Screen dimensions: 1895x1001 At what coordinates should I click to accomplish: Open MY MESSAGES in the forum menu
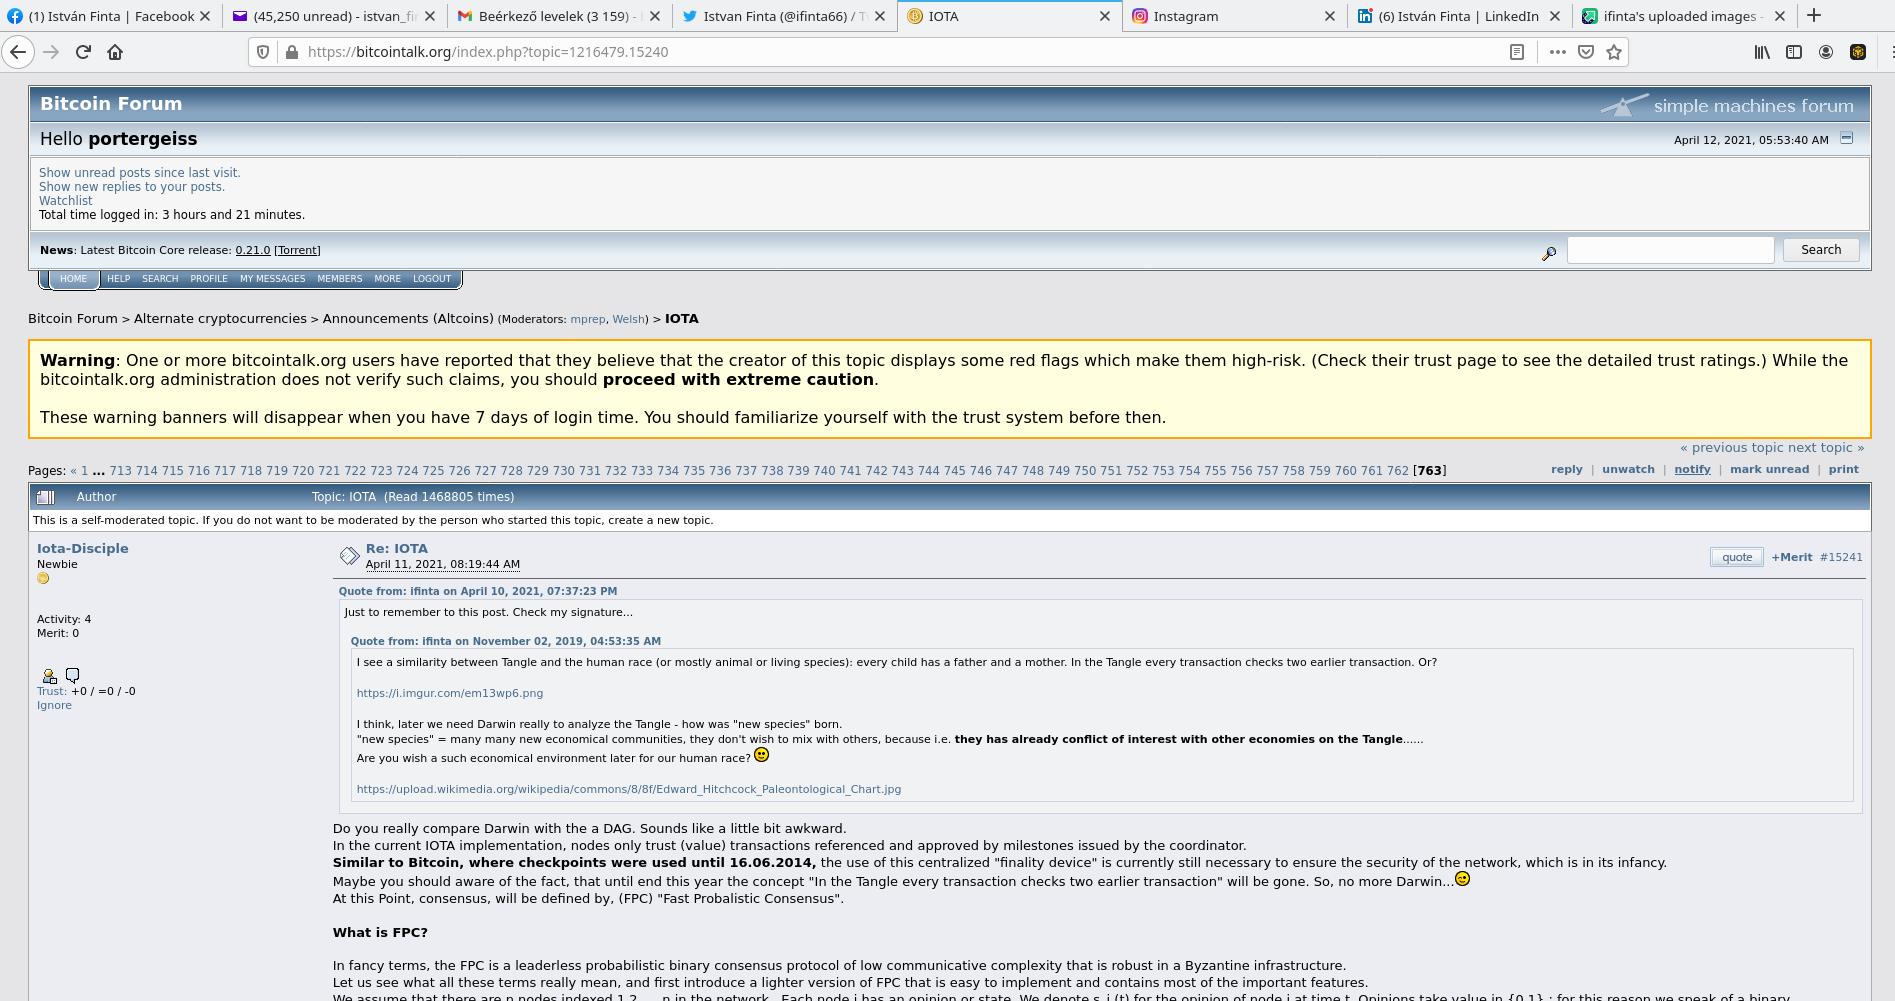[272, 279]
